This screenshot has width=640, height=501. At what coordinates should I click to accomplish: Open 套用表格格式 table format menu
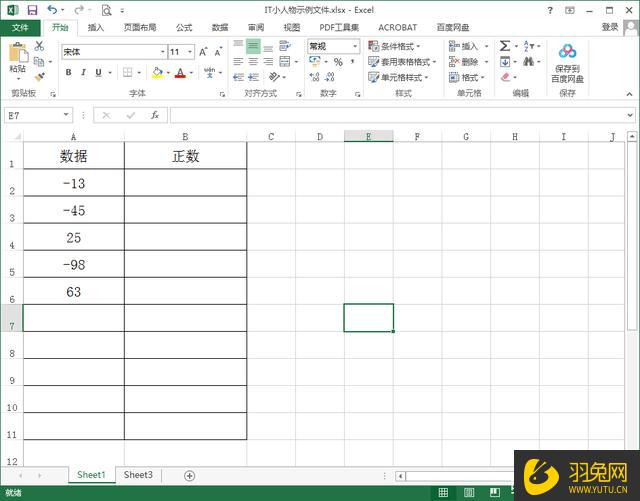402,62
